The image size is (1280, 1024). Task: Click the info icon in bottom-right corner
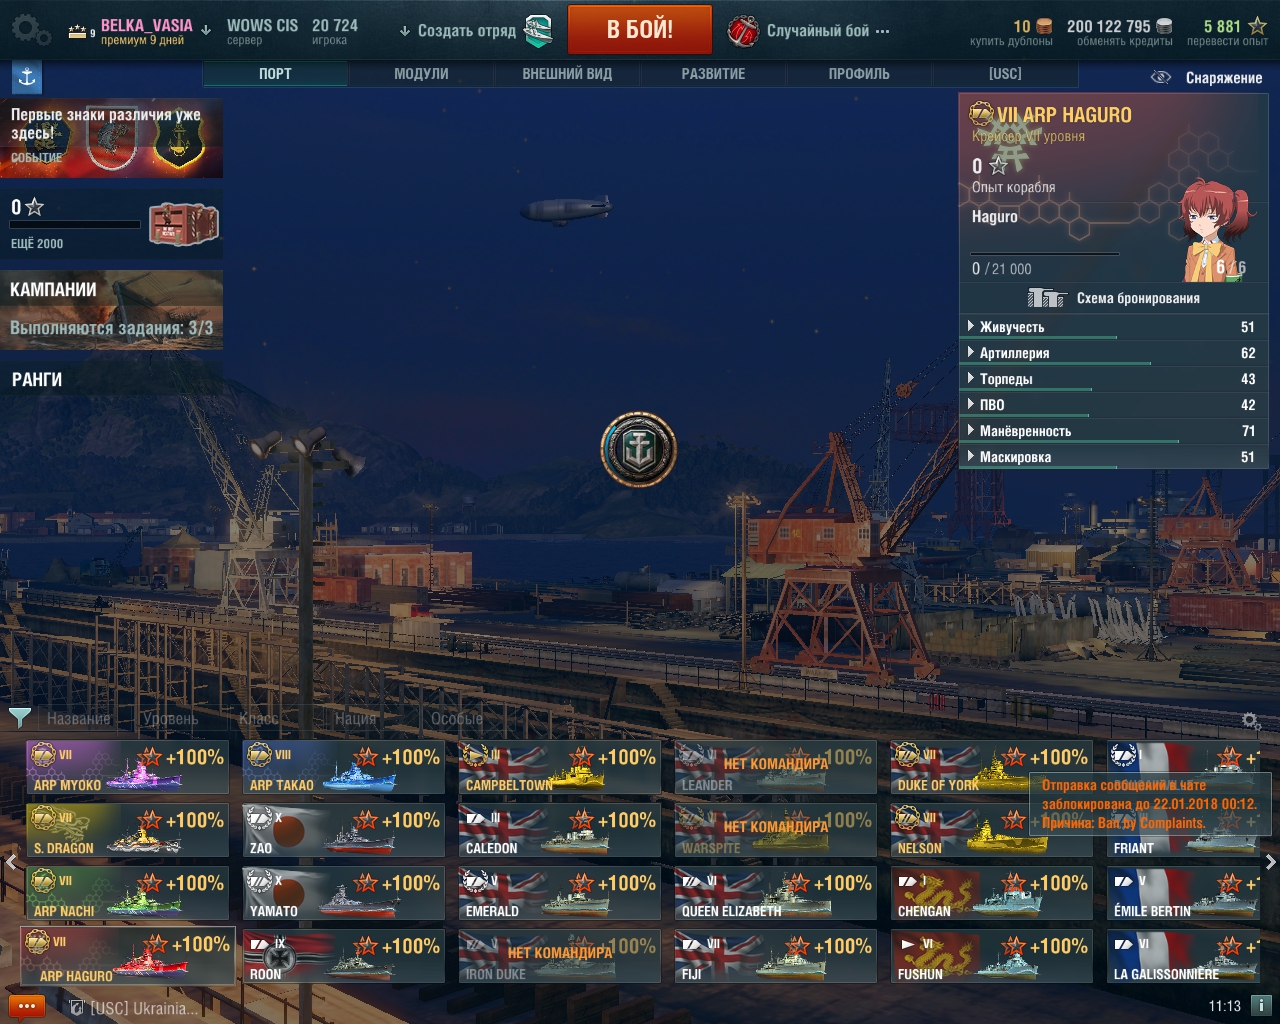(1261, 1005)
